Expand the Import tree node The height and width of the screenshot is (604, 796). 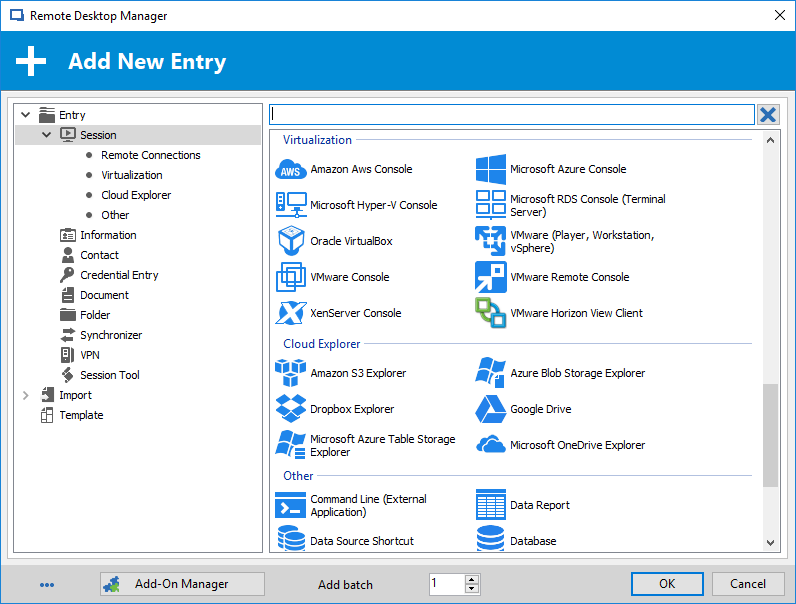tap(26, 395)
